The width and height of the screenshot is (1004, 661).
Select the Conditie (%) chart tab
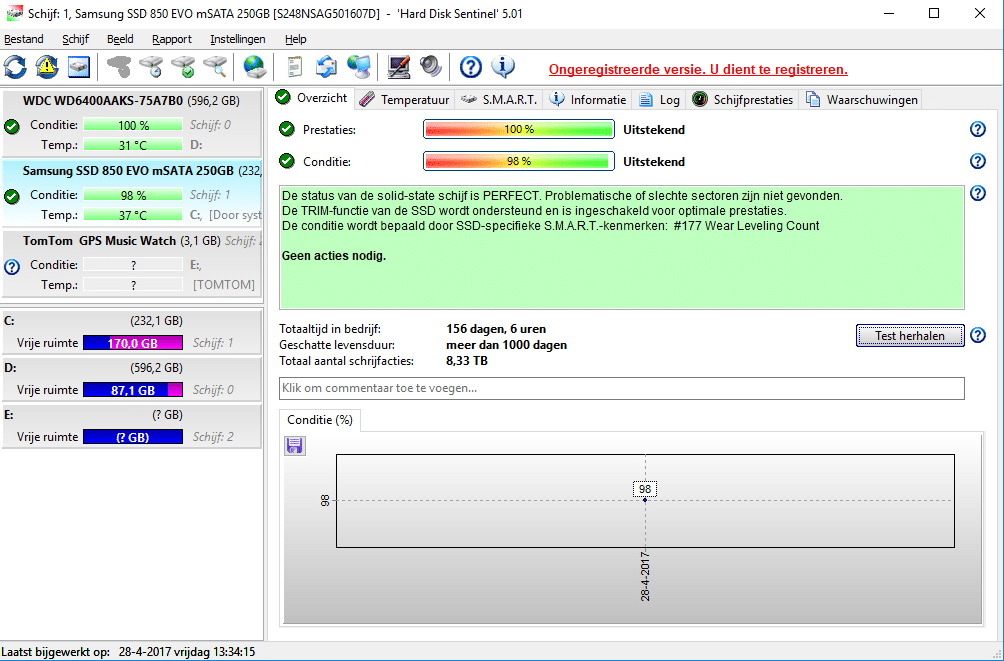(x=320, y=420)
